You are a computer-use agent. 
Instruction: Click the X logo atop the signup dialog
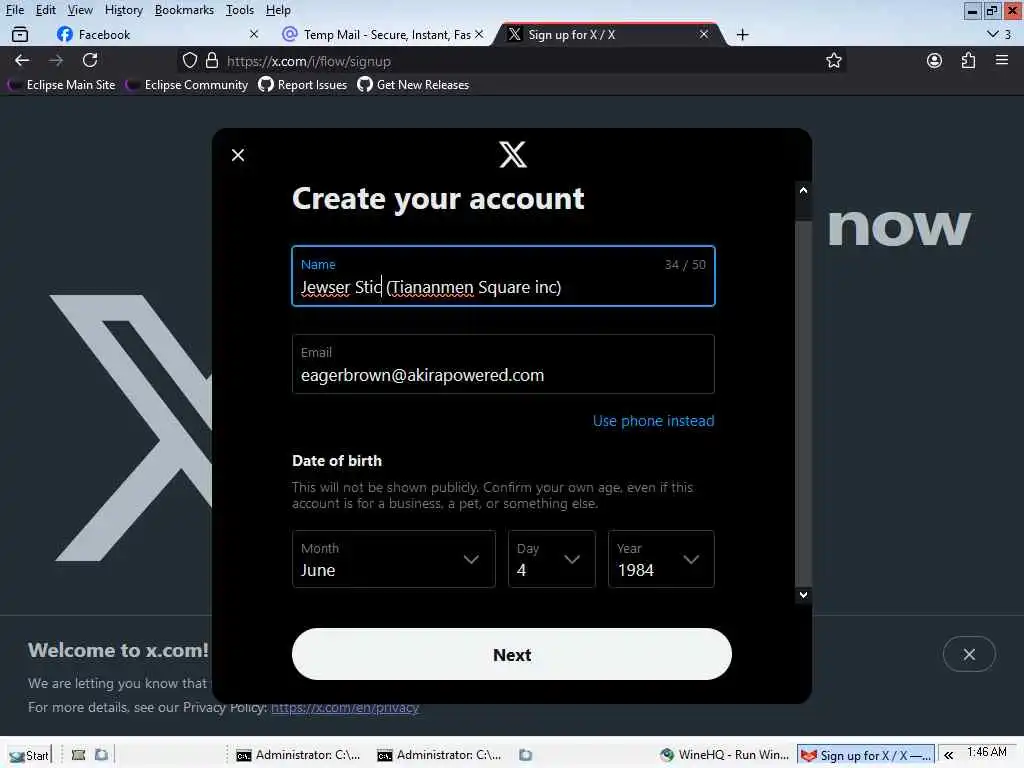click(x=513, y=155)
